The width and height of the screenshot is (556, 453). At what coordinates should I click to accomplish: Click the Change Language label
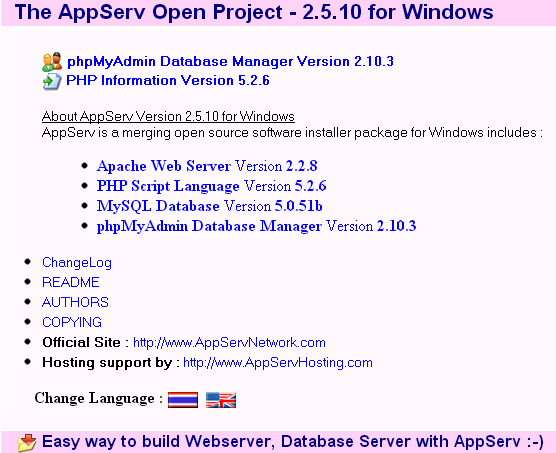tap(99, 398)
